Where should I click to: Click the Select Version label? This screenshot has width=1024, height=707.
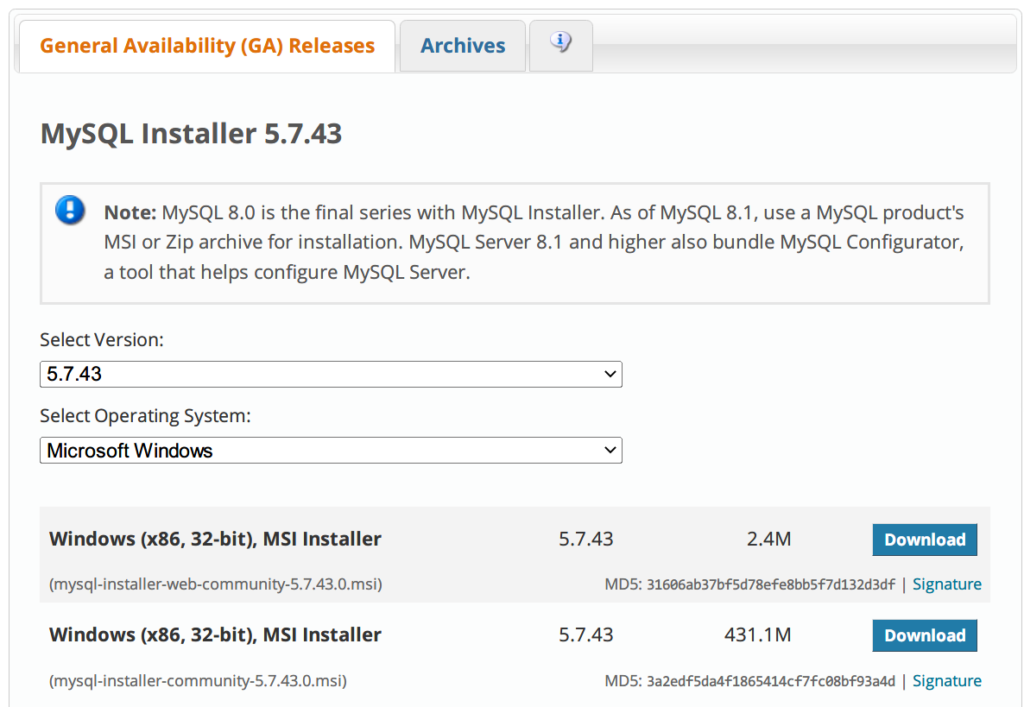click(102, 339)
